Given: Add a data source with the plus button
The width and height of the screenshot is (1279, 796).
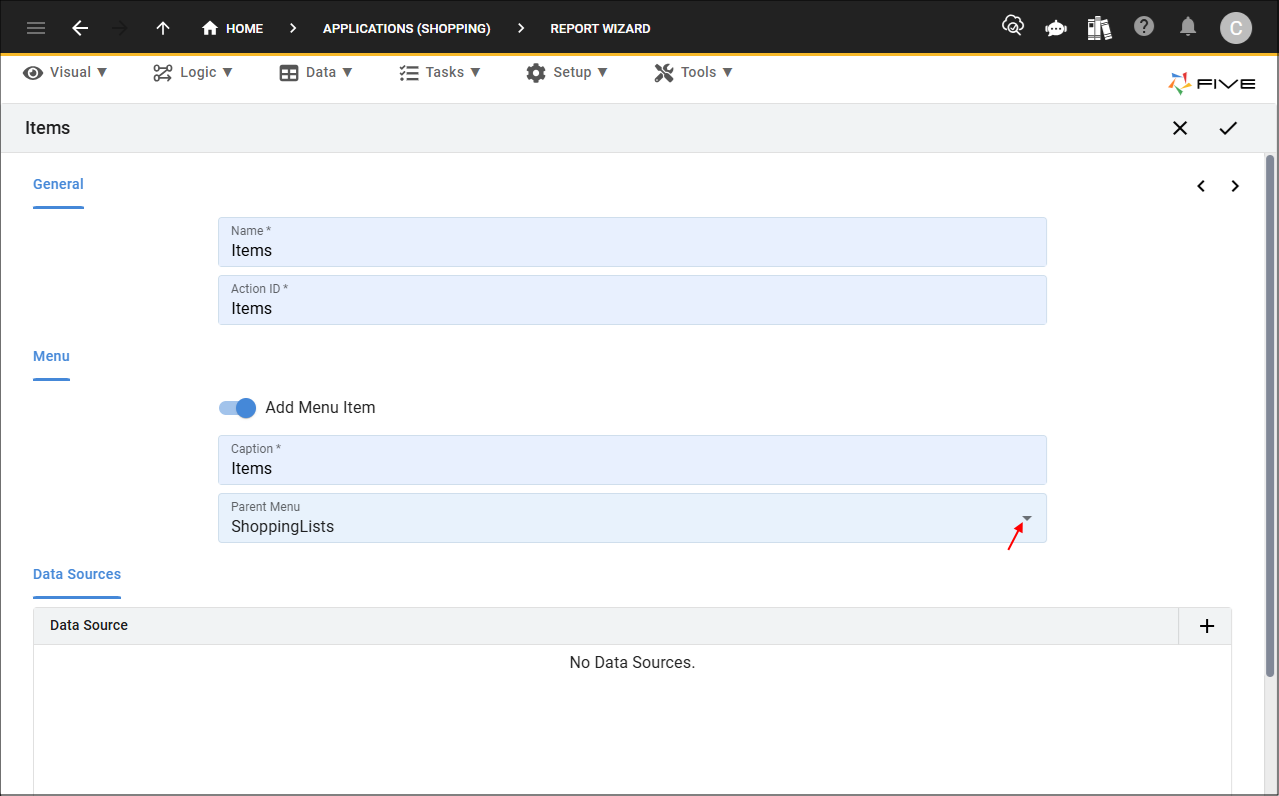Looking at the screenshot, I should 1207,626.
